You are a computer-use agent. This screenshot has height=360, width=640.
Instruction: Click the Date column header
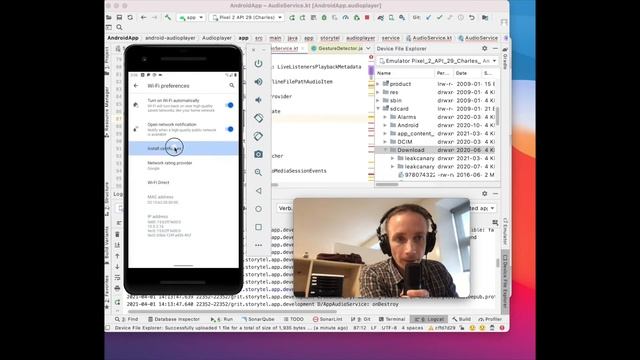point(467,73)
